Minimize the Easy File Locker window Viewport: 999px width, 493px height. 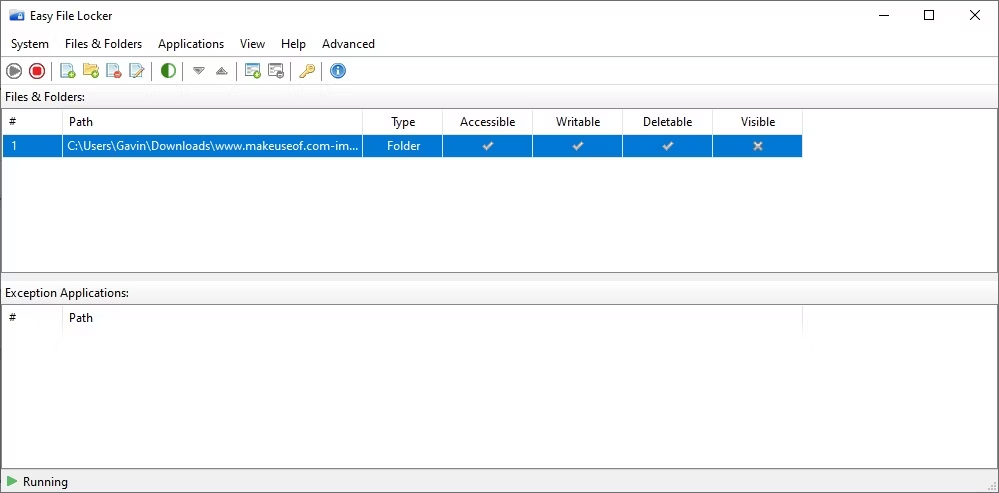(883, 15)
